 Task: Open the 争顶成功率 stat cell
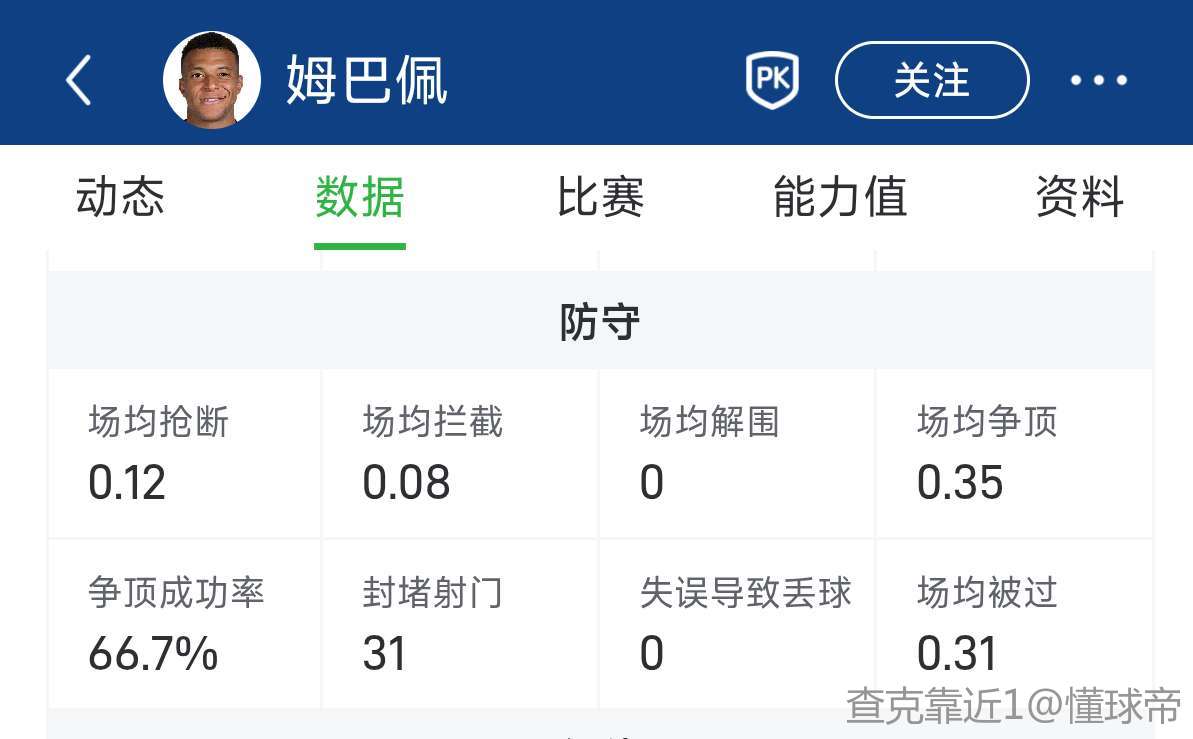point(185,624)
